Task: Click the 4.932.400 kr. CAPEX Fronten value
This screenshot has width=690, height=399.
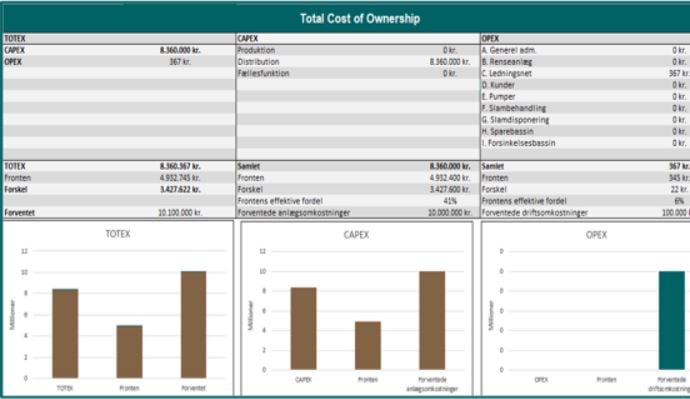Action: pyautogui.click(x=450, y=178)
